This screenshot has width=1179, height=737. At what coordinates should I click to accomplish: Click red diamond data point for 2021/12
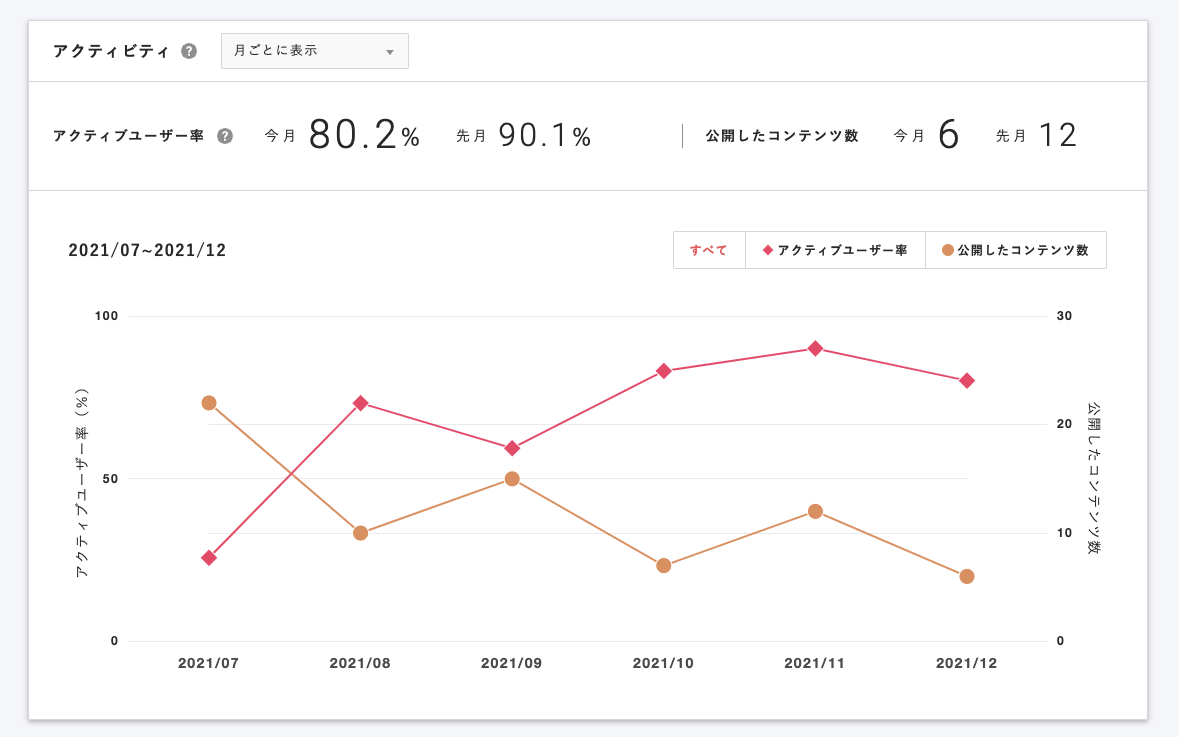967,381
